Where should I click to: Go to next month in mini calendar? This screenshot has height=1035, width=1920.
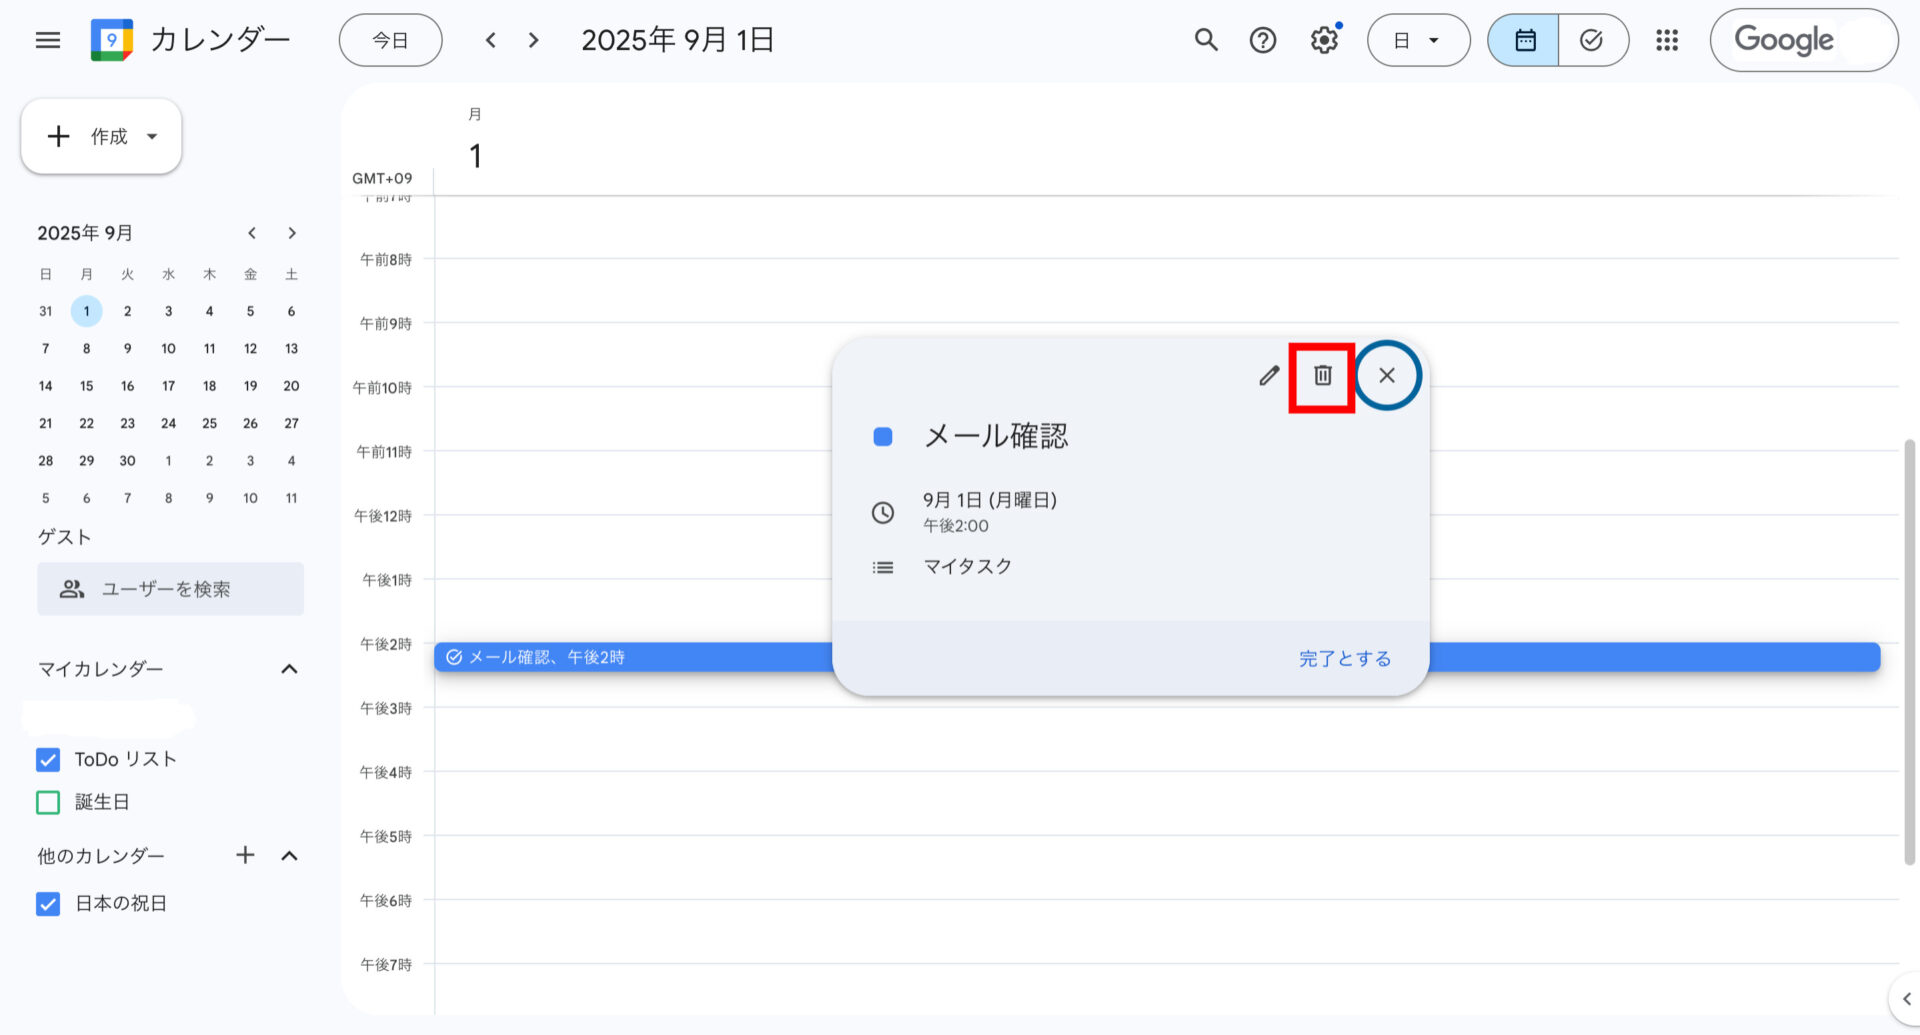point(291,232)
